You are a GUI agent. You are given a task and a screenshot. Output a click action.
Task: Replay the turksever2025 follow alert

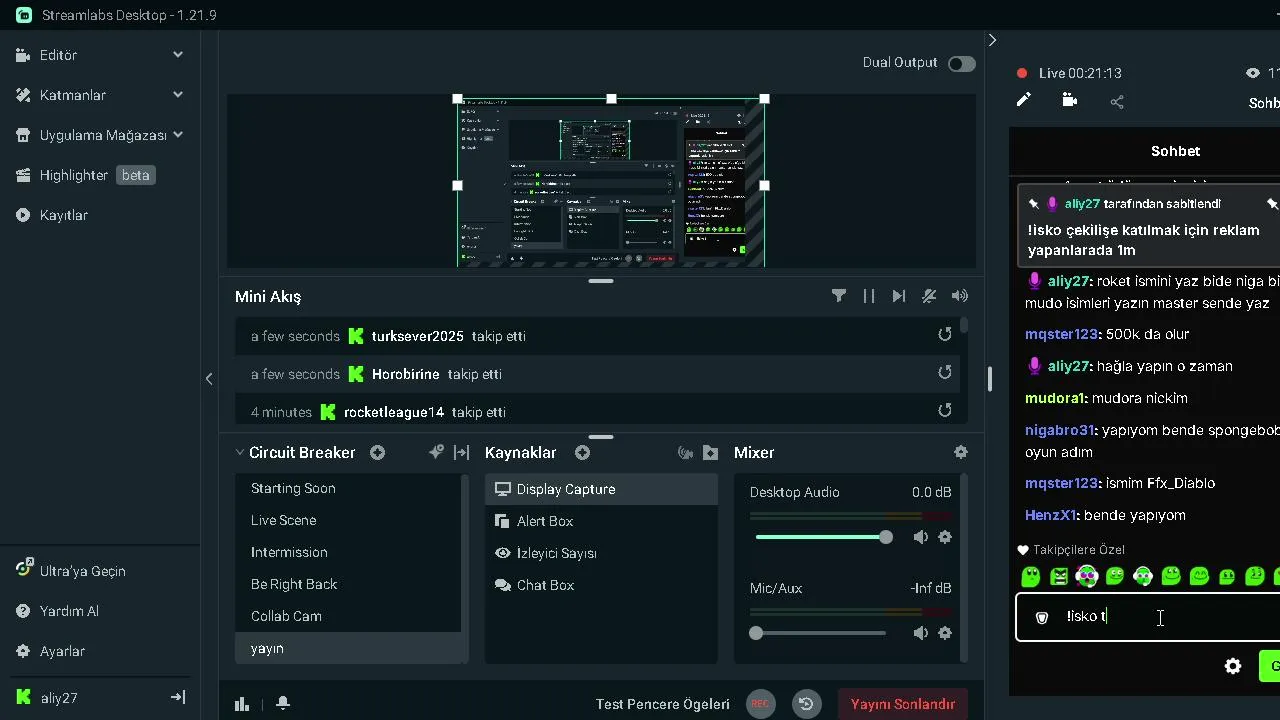click(944, 335)
